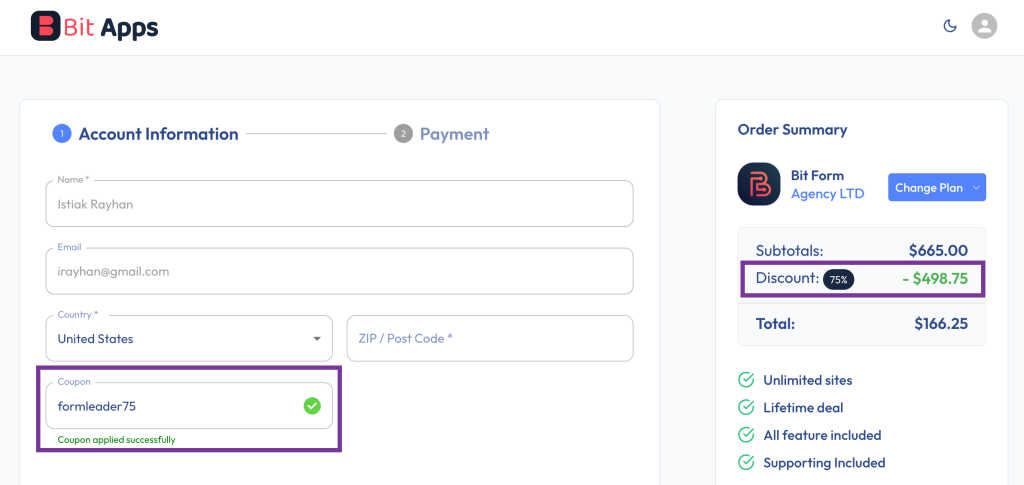Click the Lifetime deal check icon

pyautogui.click(x=746, y=407)
